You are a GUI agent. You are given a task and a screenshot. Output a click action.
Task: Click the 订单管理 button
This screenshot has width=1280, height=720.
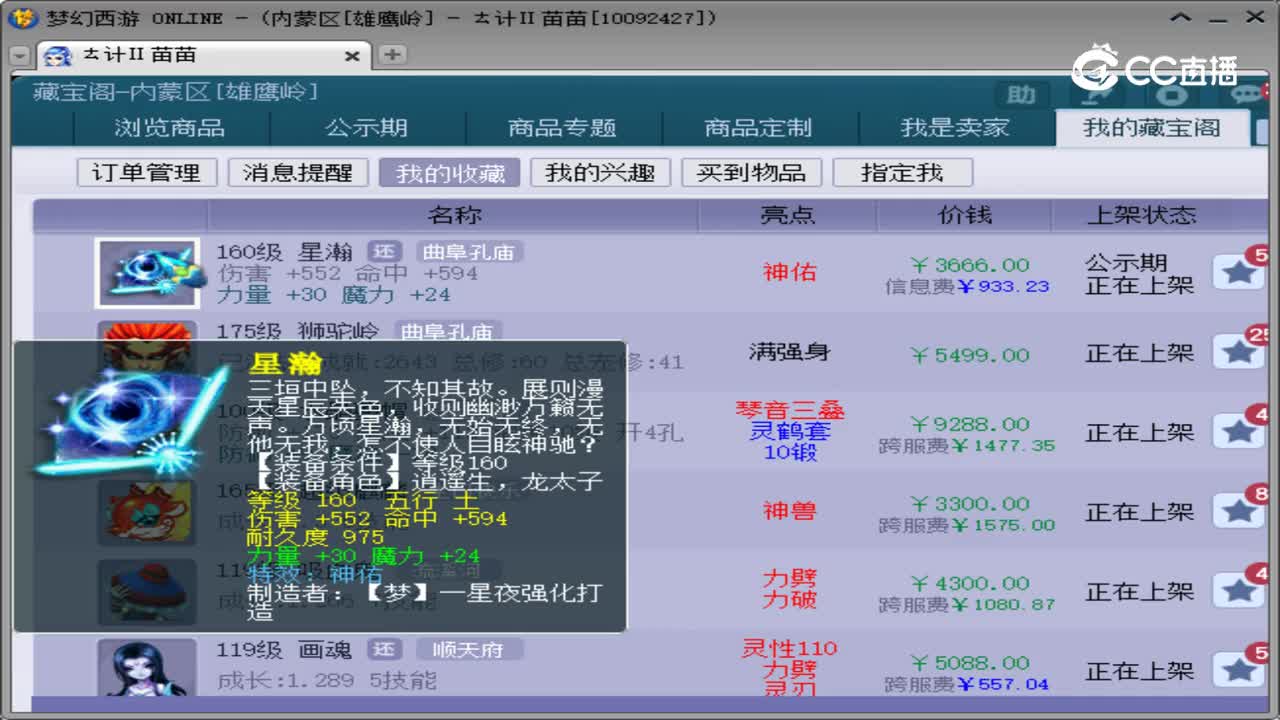coord(146,172)
